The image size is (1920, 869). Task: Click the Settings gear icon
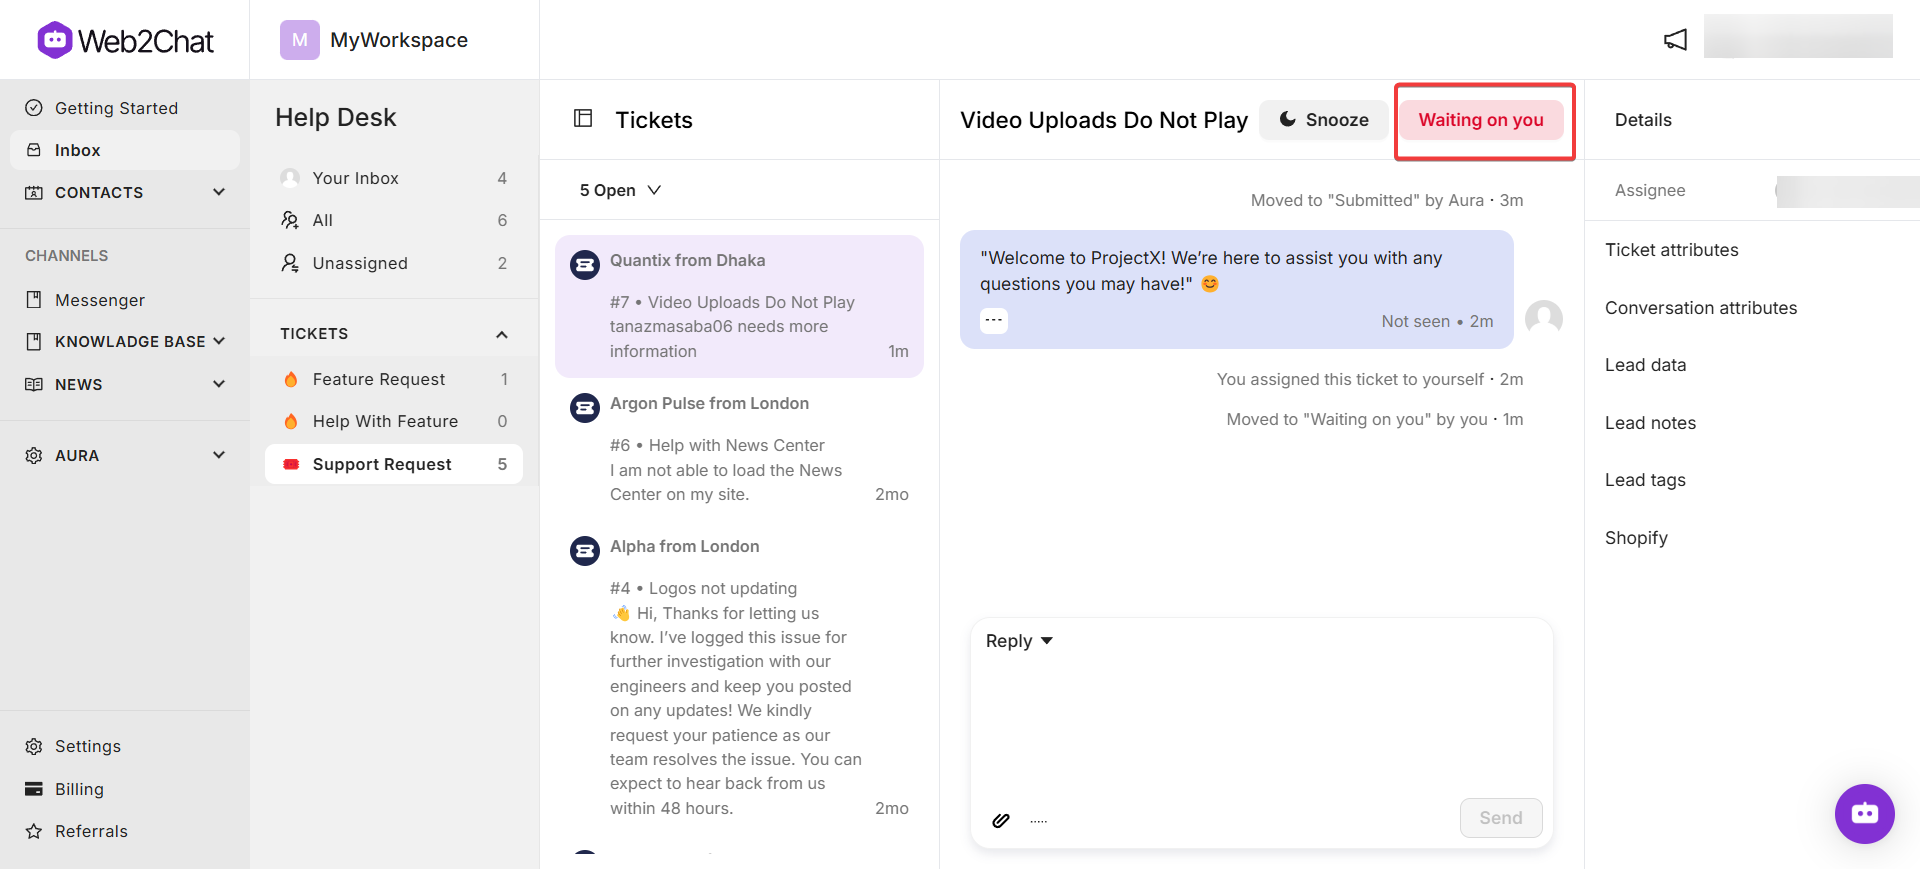(34, 746)
